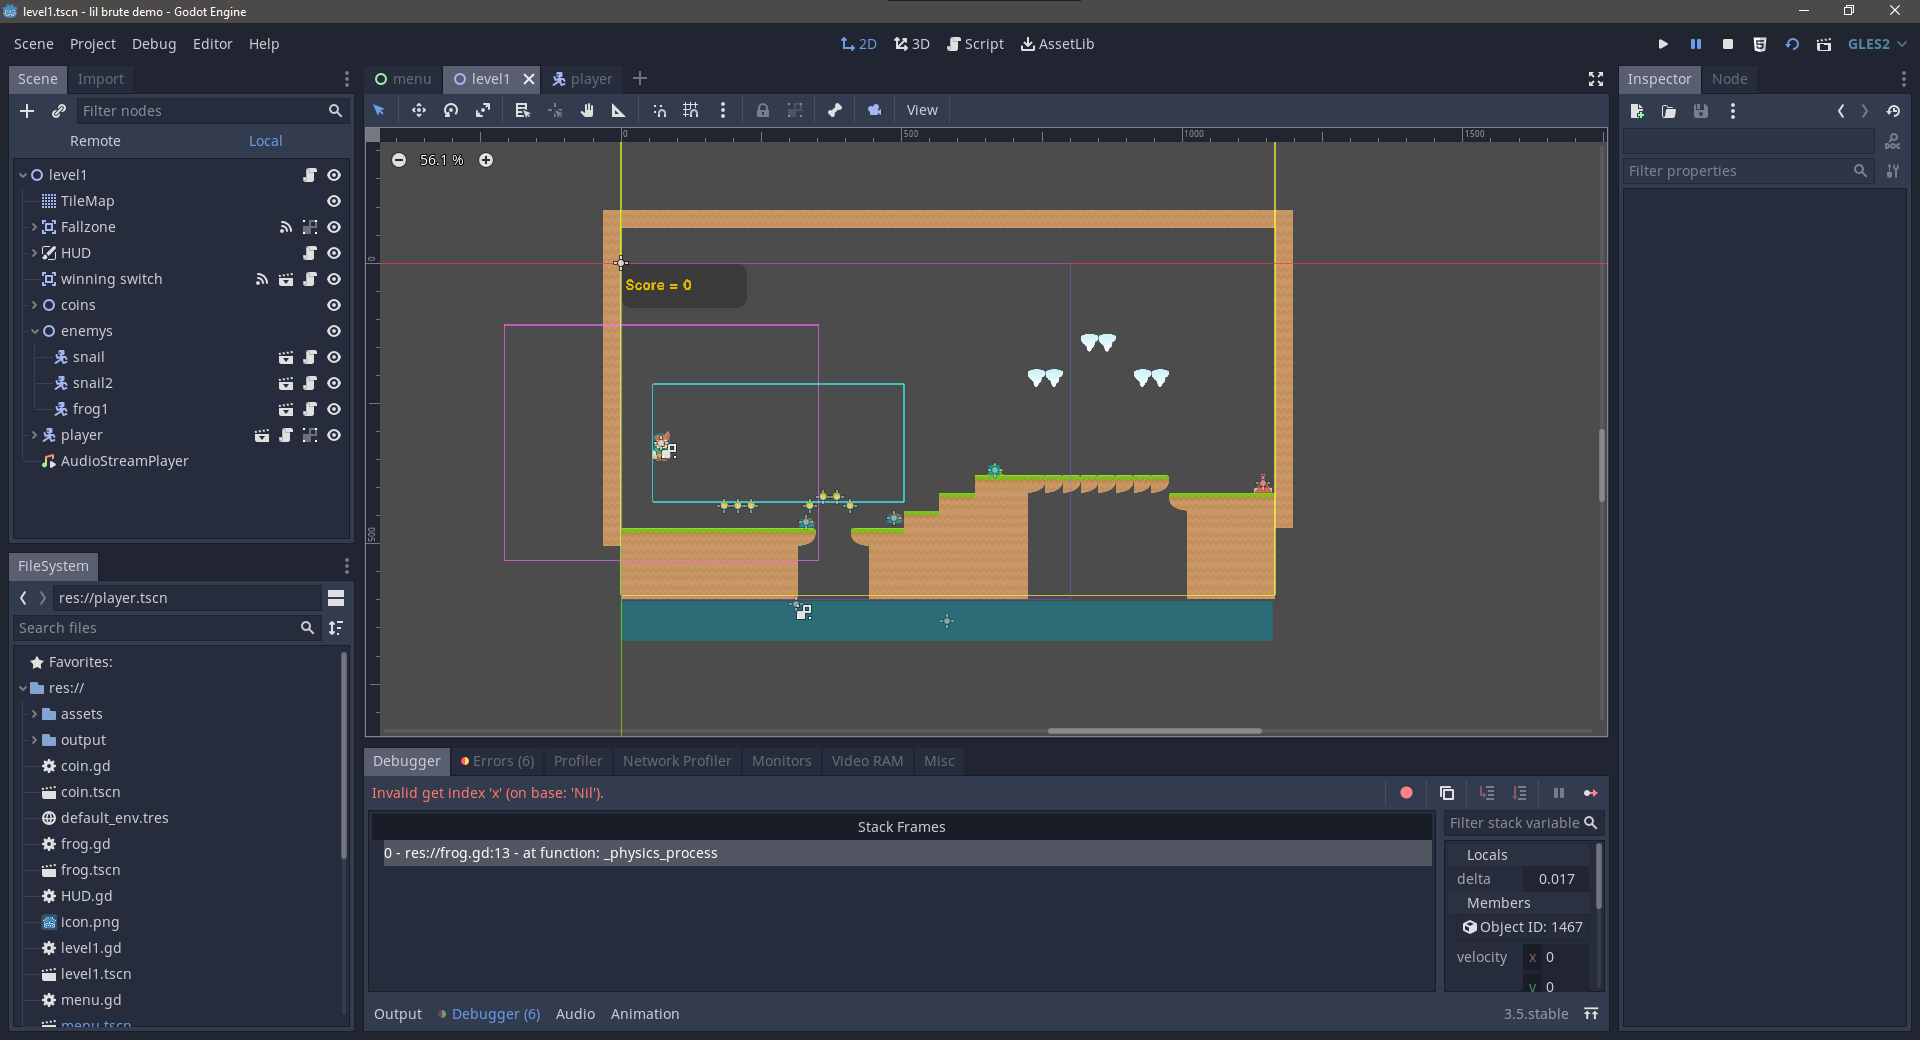Toggle visibility of HUD node
Screen dimensions: 1920x1040
[x=334, y=253]
